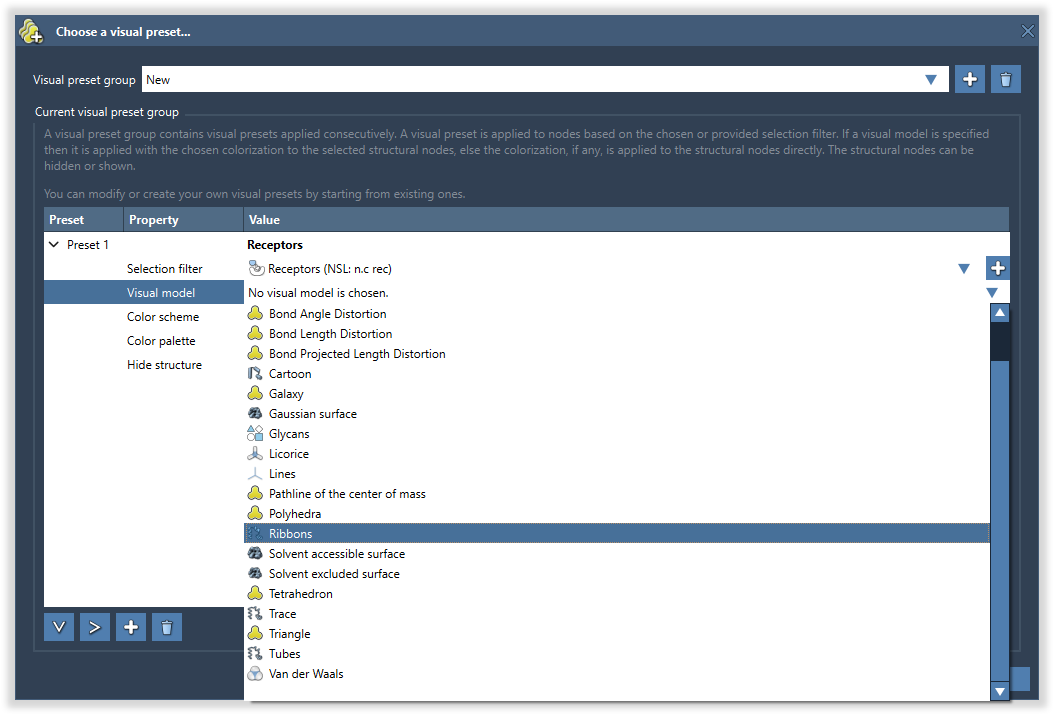Screen dimensions: 1054x715
Task: Select Ribbons from the visual model list
Action: click(290, 534)
